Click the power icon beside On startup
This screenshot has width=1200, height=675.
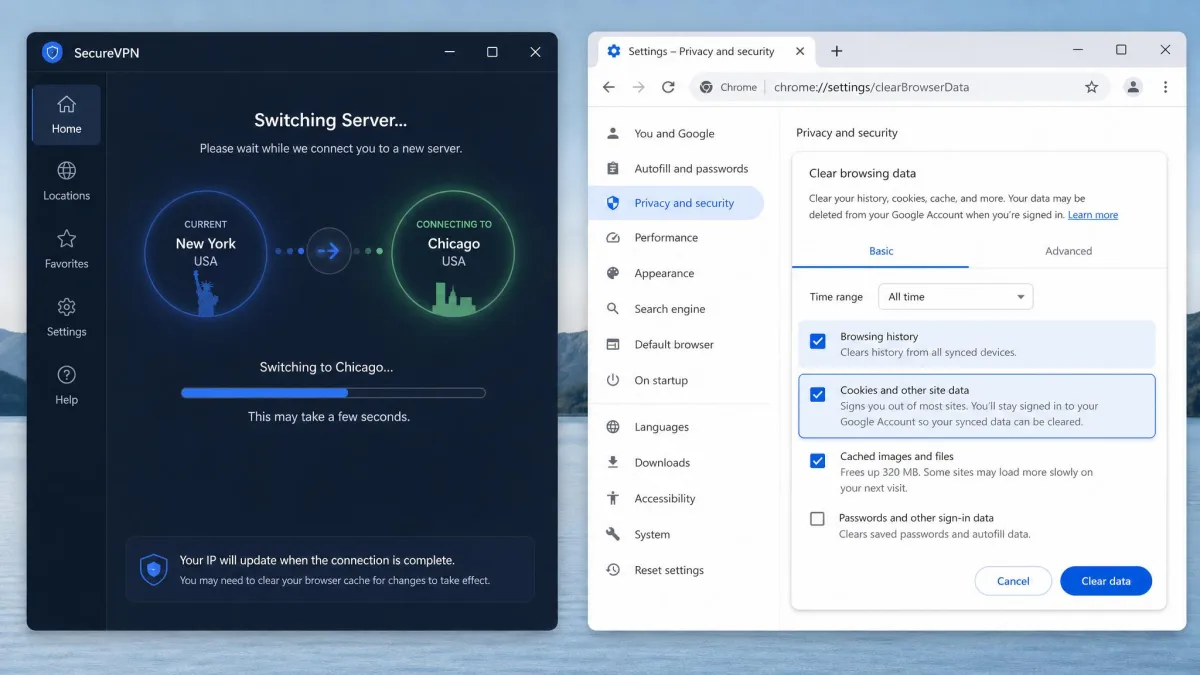(613, 380)
